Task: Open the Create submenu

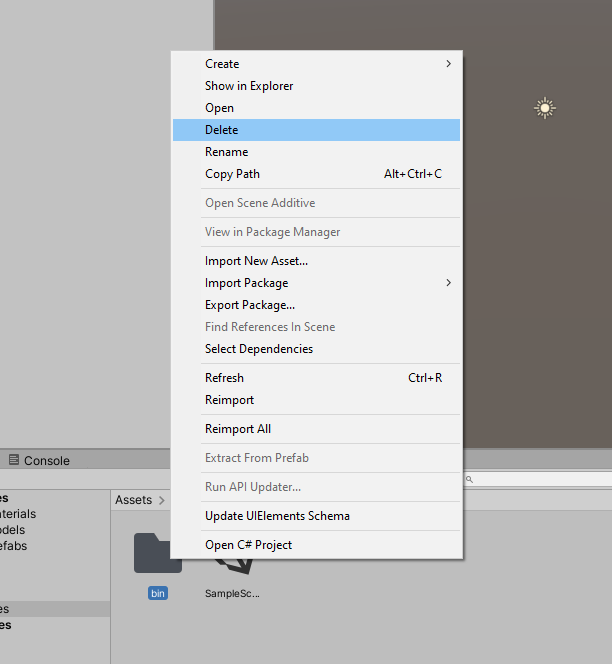Action: [316, 64]
